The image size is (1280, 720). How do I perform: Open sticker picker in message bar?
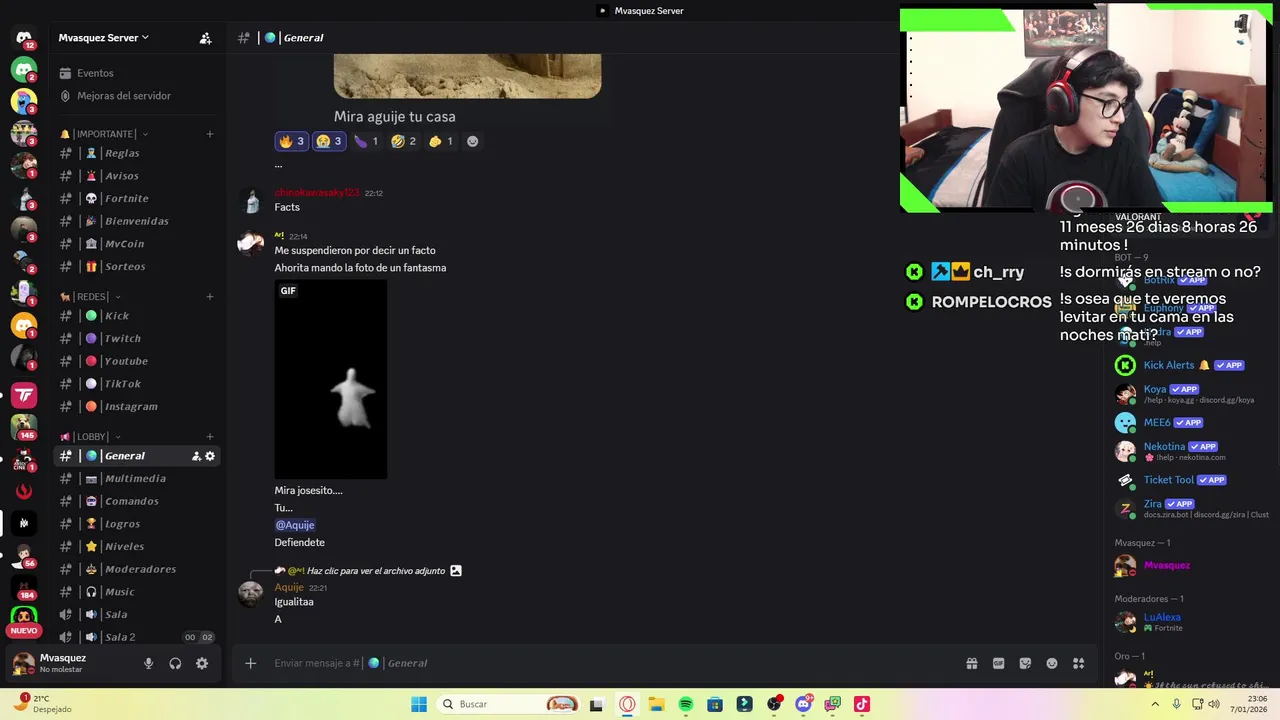click(x=1025, y=663)
